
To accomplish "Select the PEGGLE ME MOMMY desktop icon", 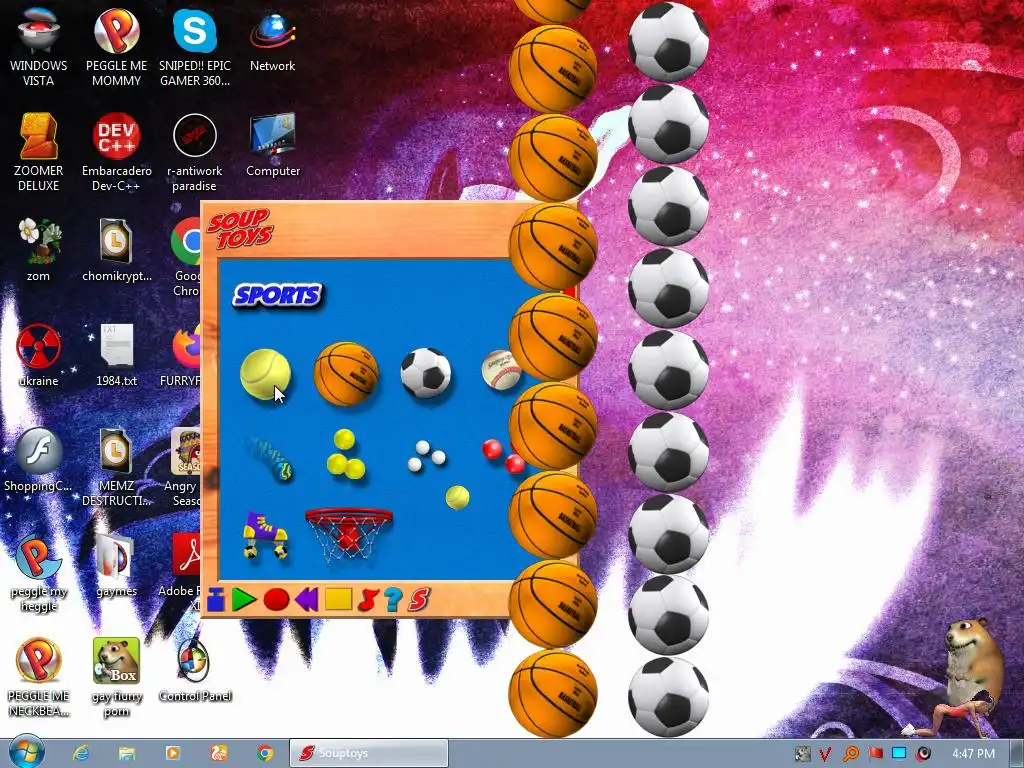I will pyautogui.click(x=116, y=48).
